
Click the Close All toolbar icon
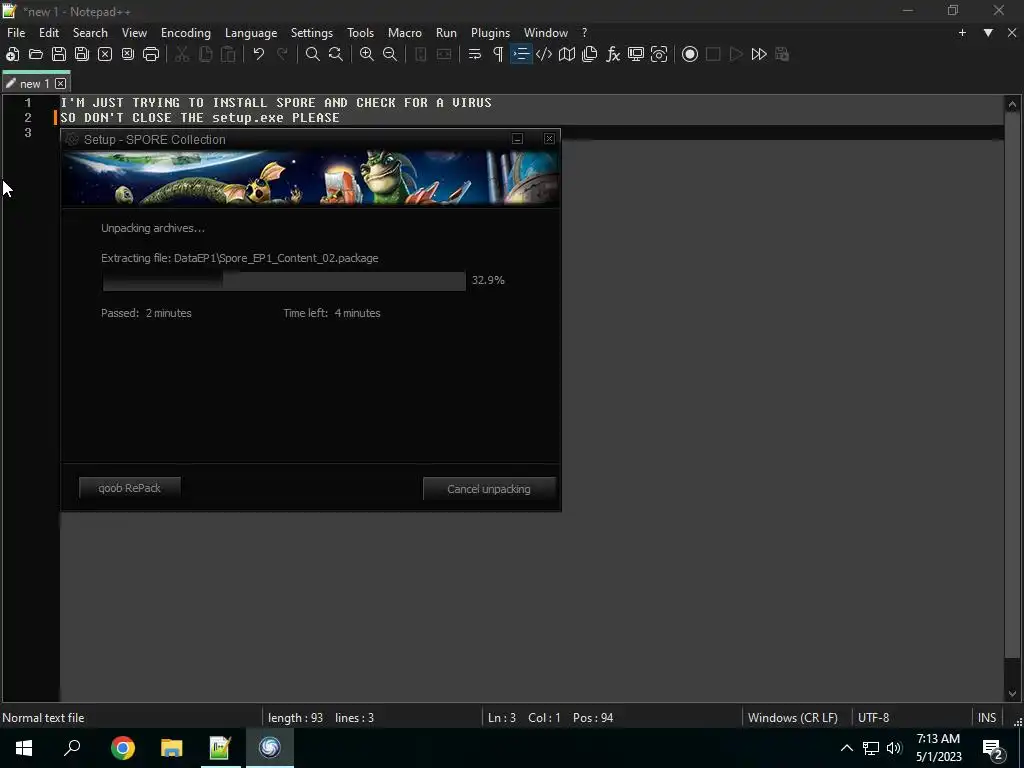pos(128,54)
